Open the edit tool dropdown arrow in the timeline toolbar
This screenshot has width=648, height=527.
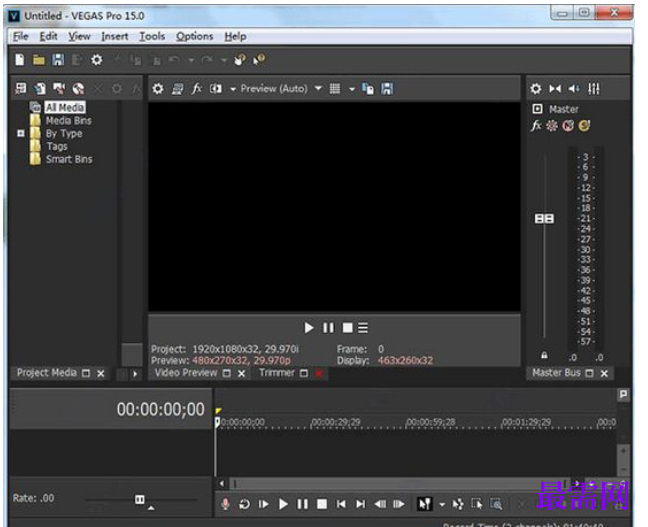(x=442, y=504)
